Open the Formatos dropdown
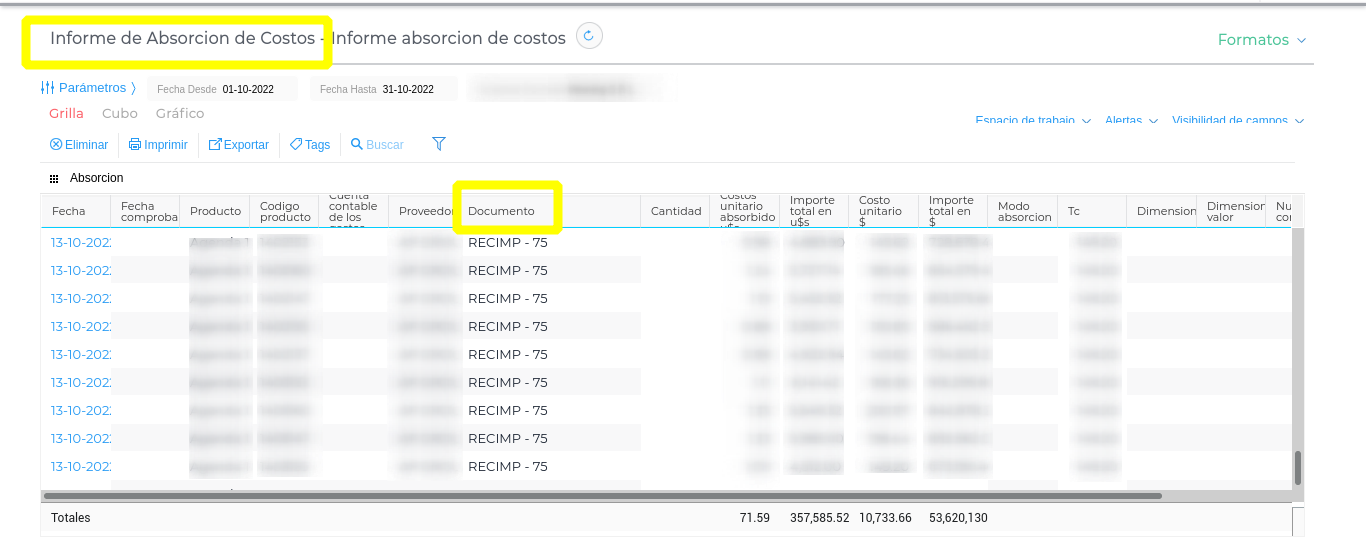 (1262, 40)
